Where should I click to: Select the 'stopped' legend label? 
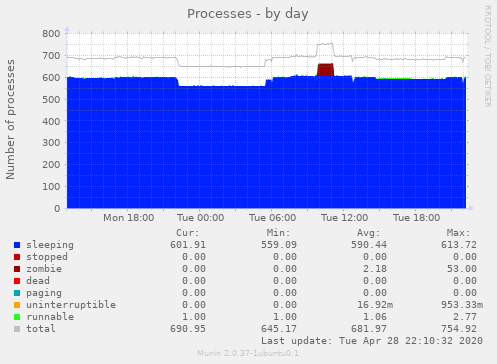tap(47, 257)
